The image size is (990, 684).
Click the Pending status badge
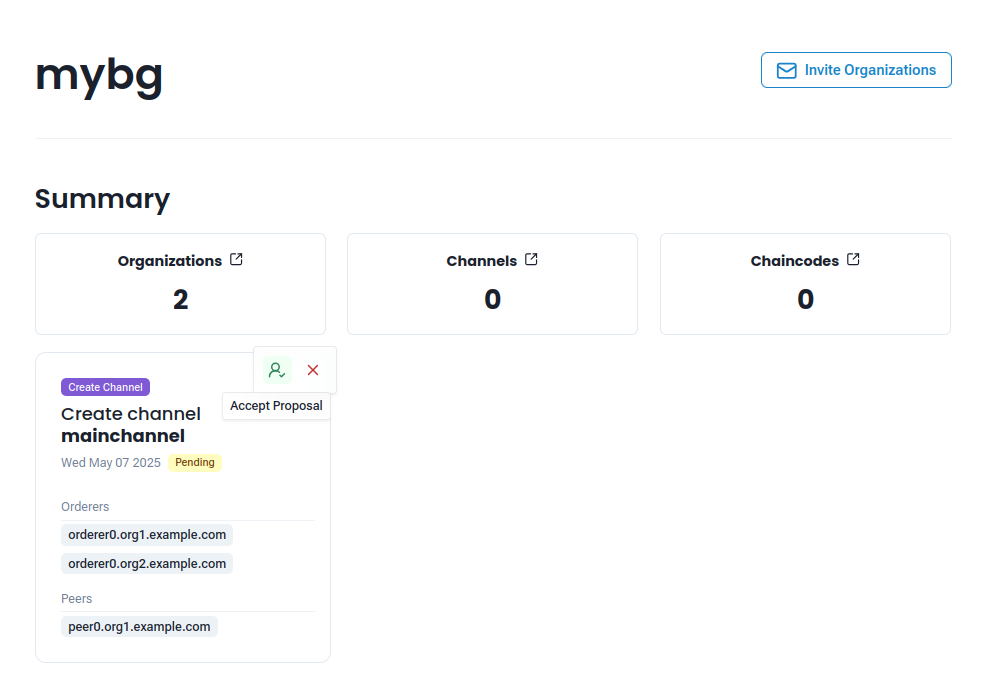point(194,462)
